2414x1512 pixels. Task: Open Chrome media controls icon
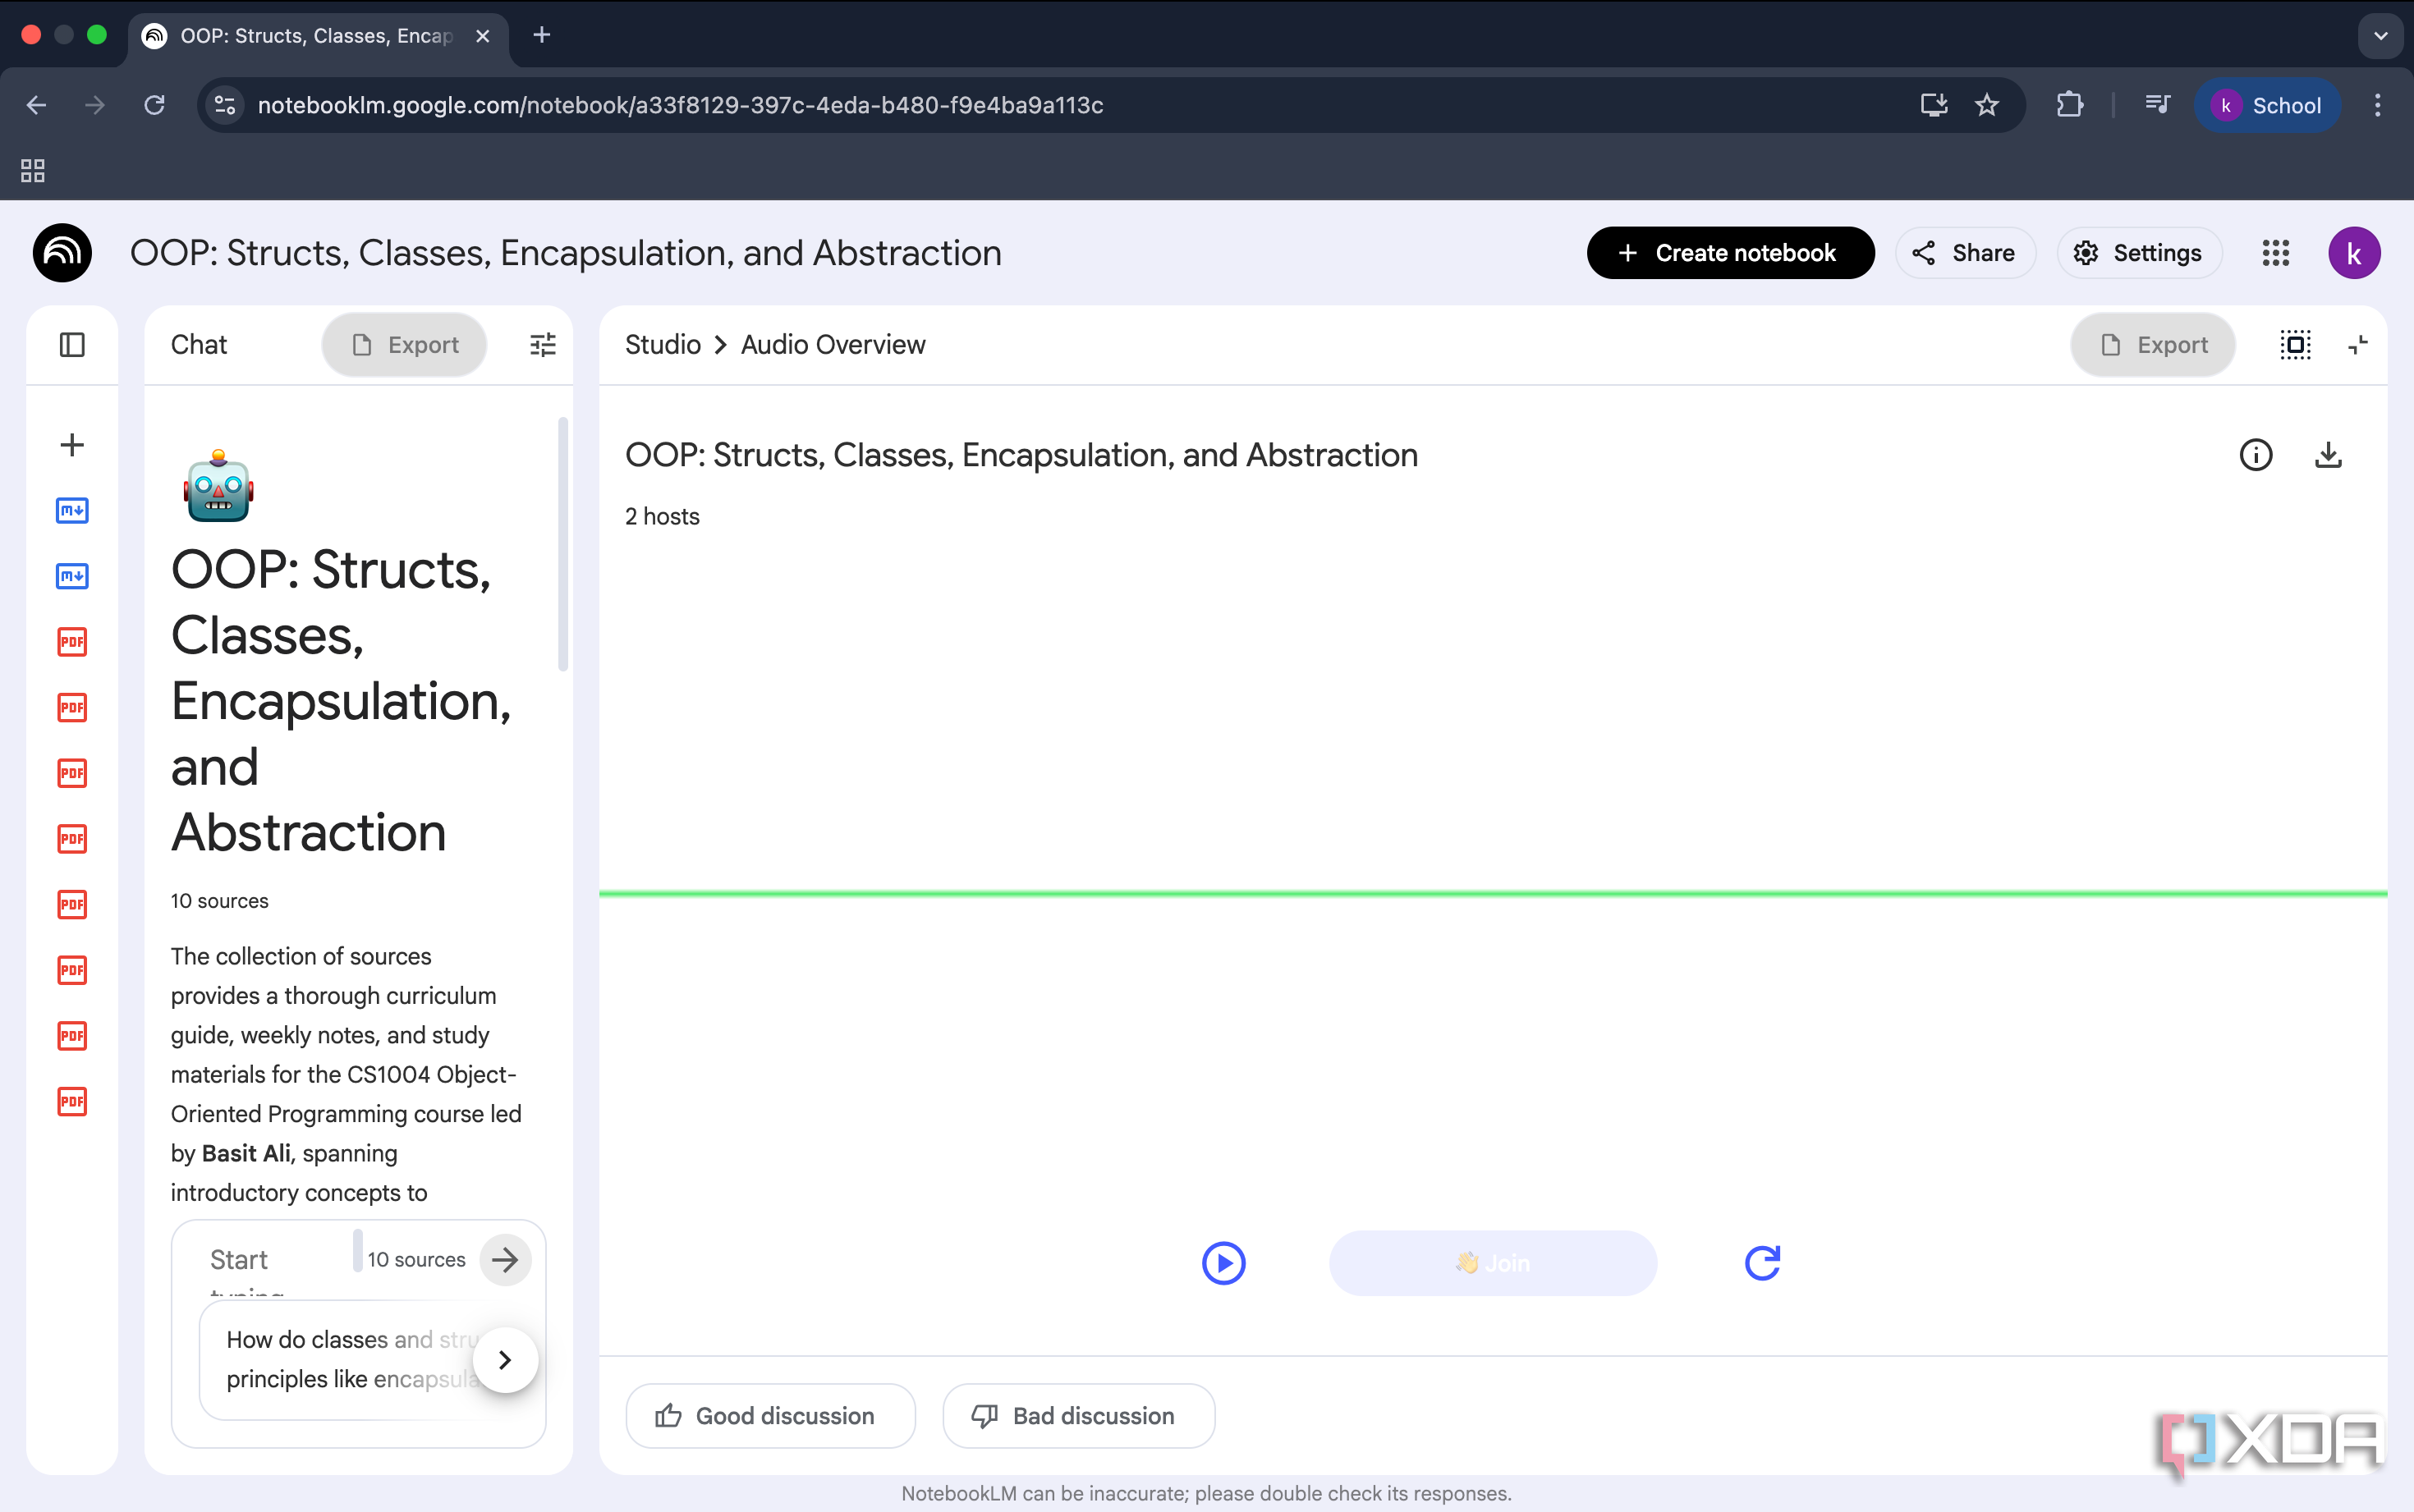[2157, 105]
